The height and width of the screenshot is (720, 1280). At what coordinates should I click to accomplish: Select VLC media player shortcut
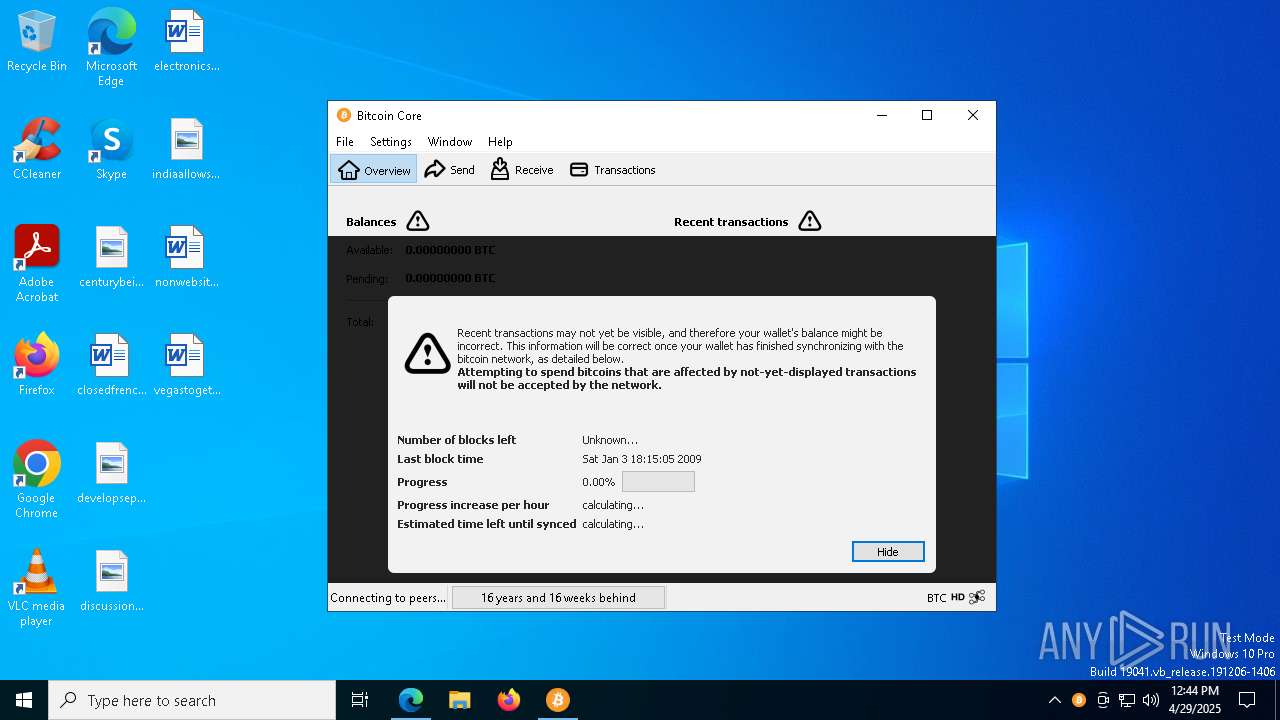click(37, 588)
